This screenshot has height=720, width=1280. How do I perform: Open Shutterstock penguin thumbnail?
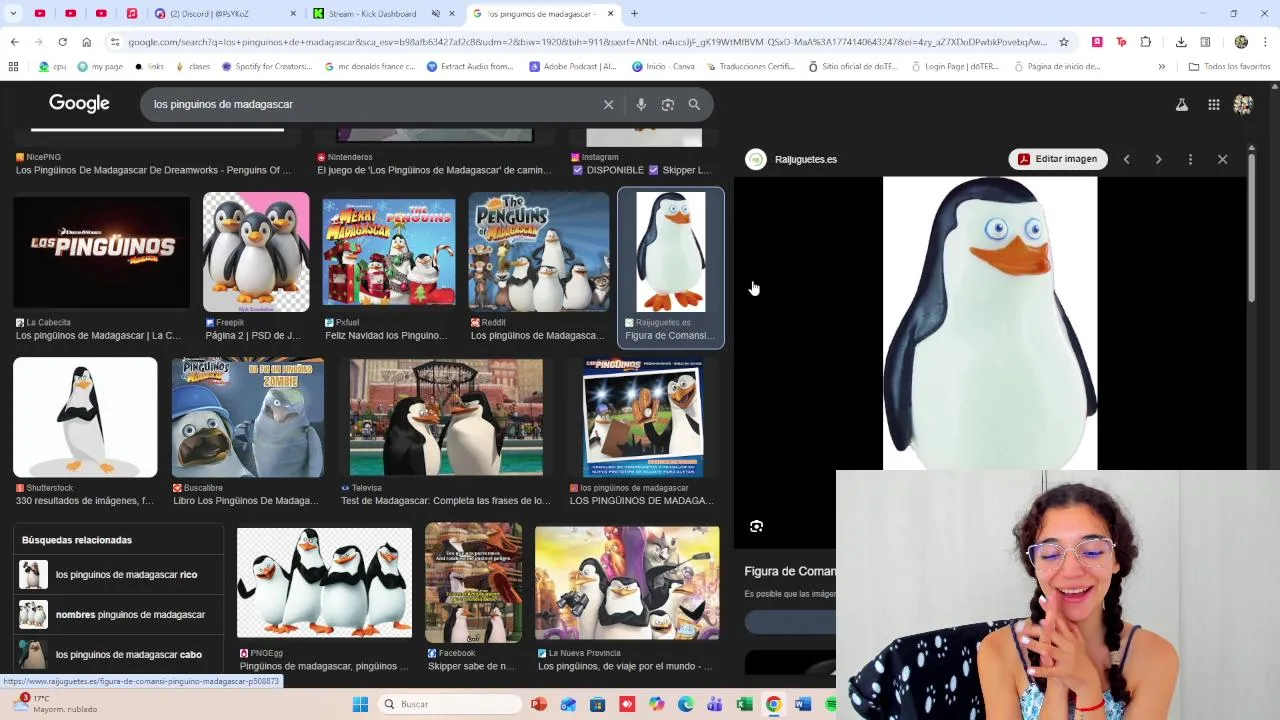tap(85, 418)
